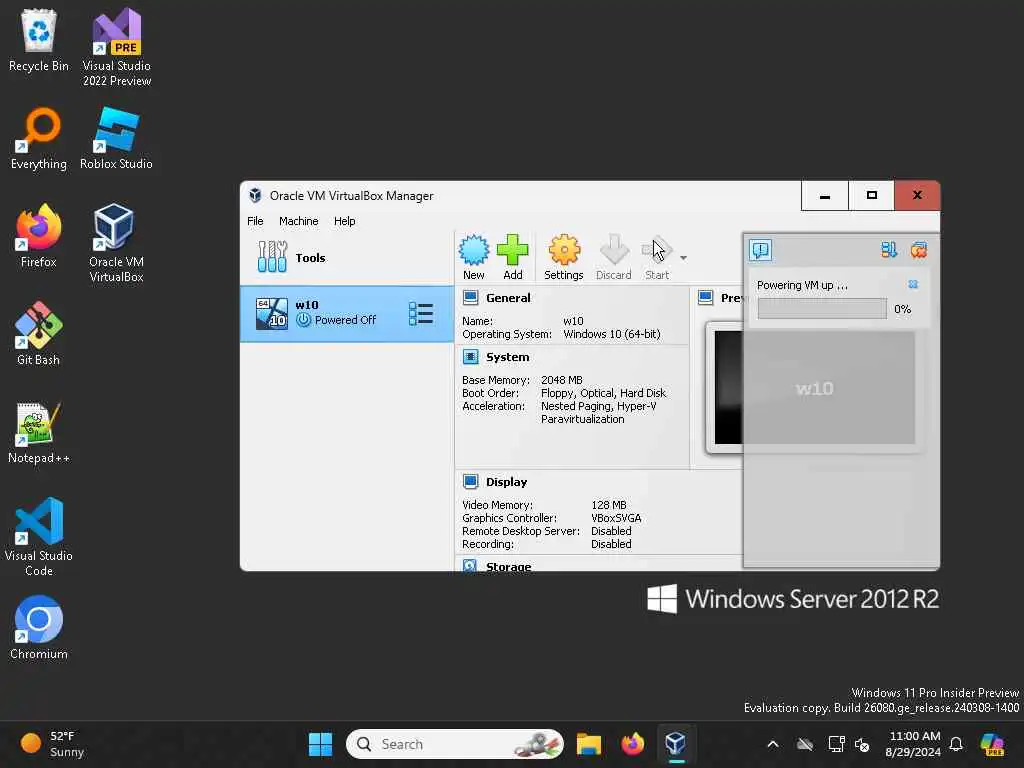This screenshot has height=768, width=1024.
Task: Click the Add machine green plus icon
Action: pos(513,250)
